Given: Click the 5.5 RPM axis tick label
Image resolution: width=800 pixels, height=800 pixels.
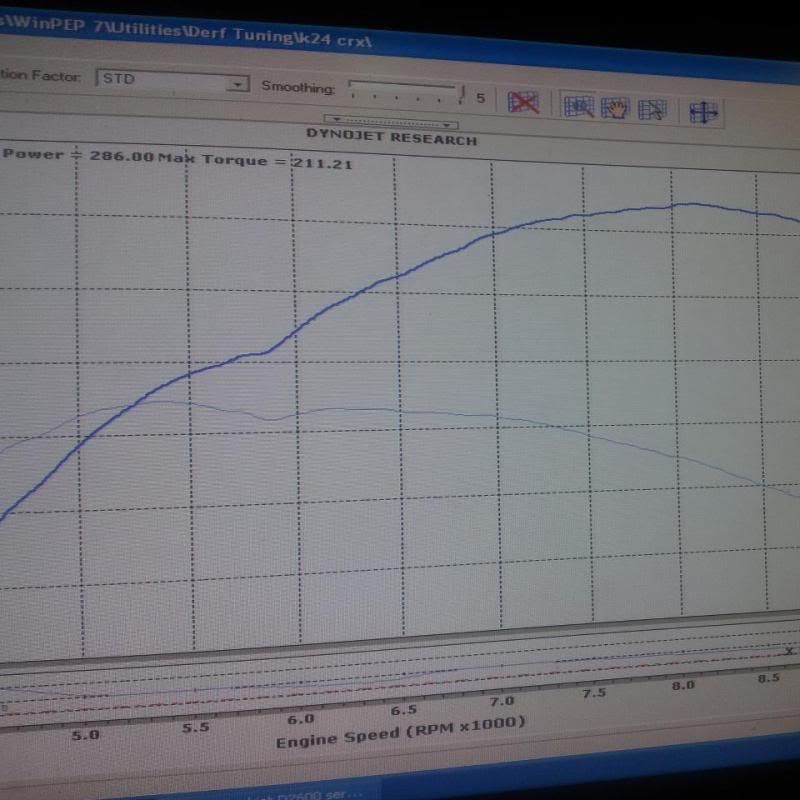Looking at the screenshot, I should [196, 727].
